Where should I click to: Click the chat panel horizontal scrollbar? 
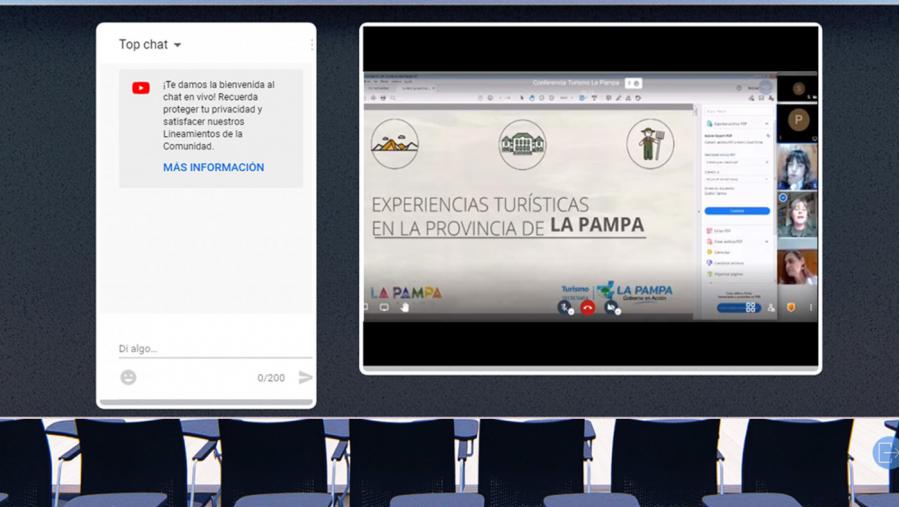coord(206,402)
